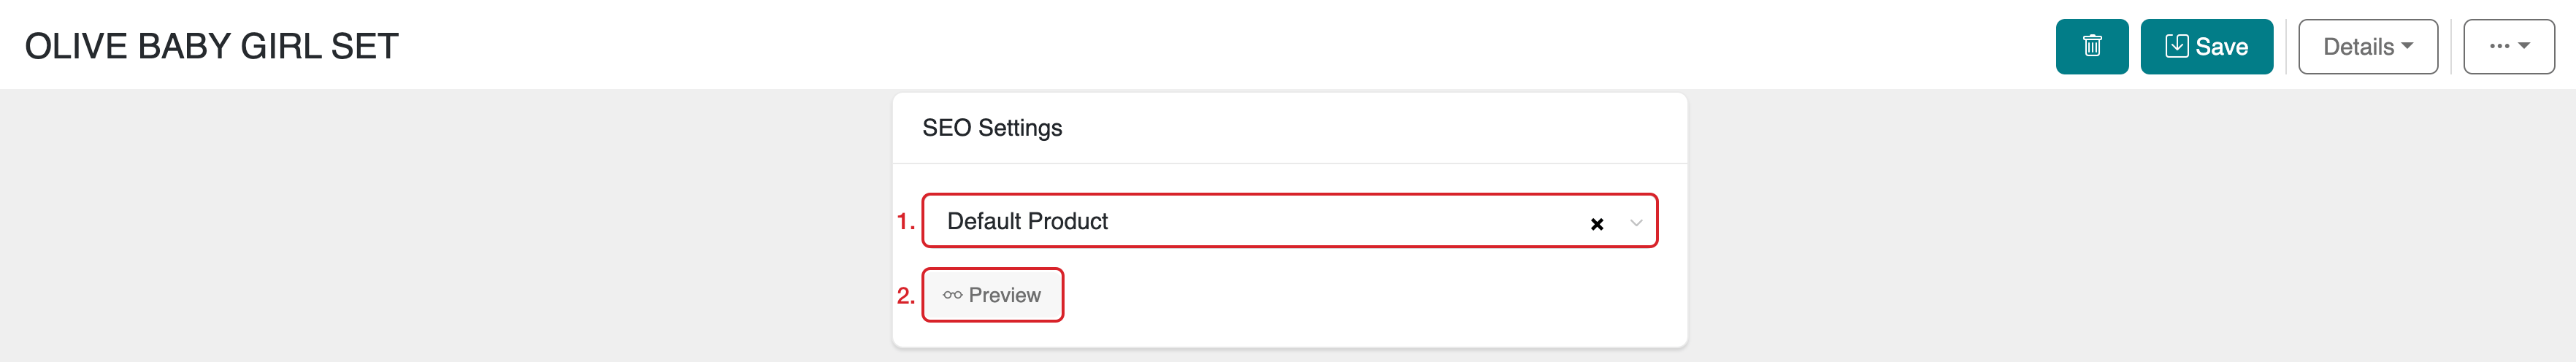This screenshot has height=362, width=2576.
Task: Click the "Save" text label
Action: coord(2221,47)
